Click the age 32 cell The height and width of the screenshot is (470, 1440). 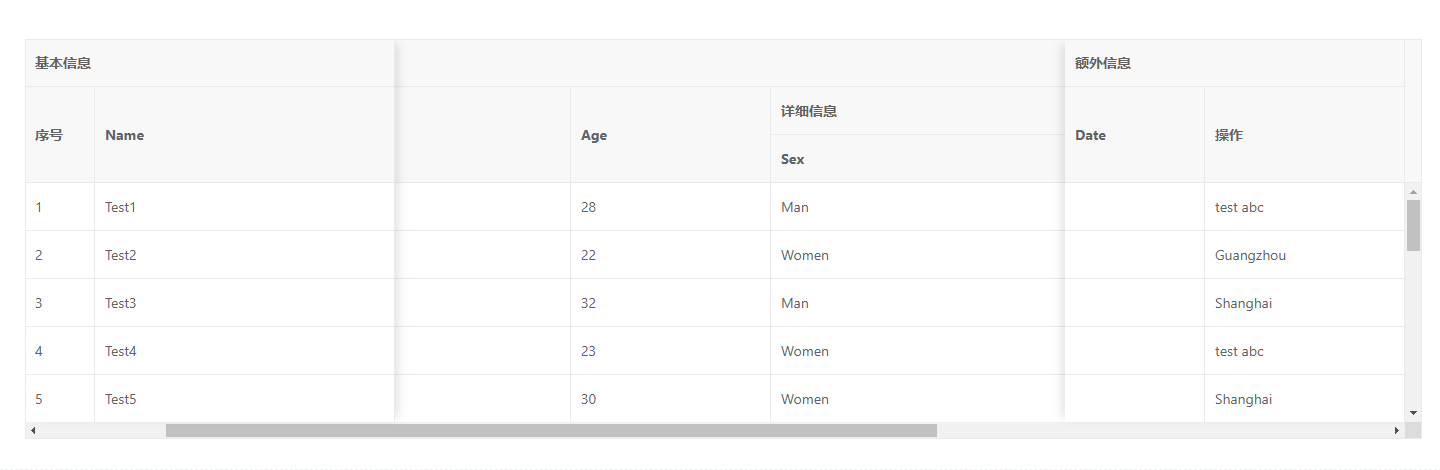tap(588, 303)
